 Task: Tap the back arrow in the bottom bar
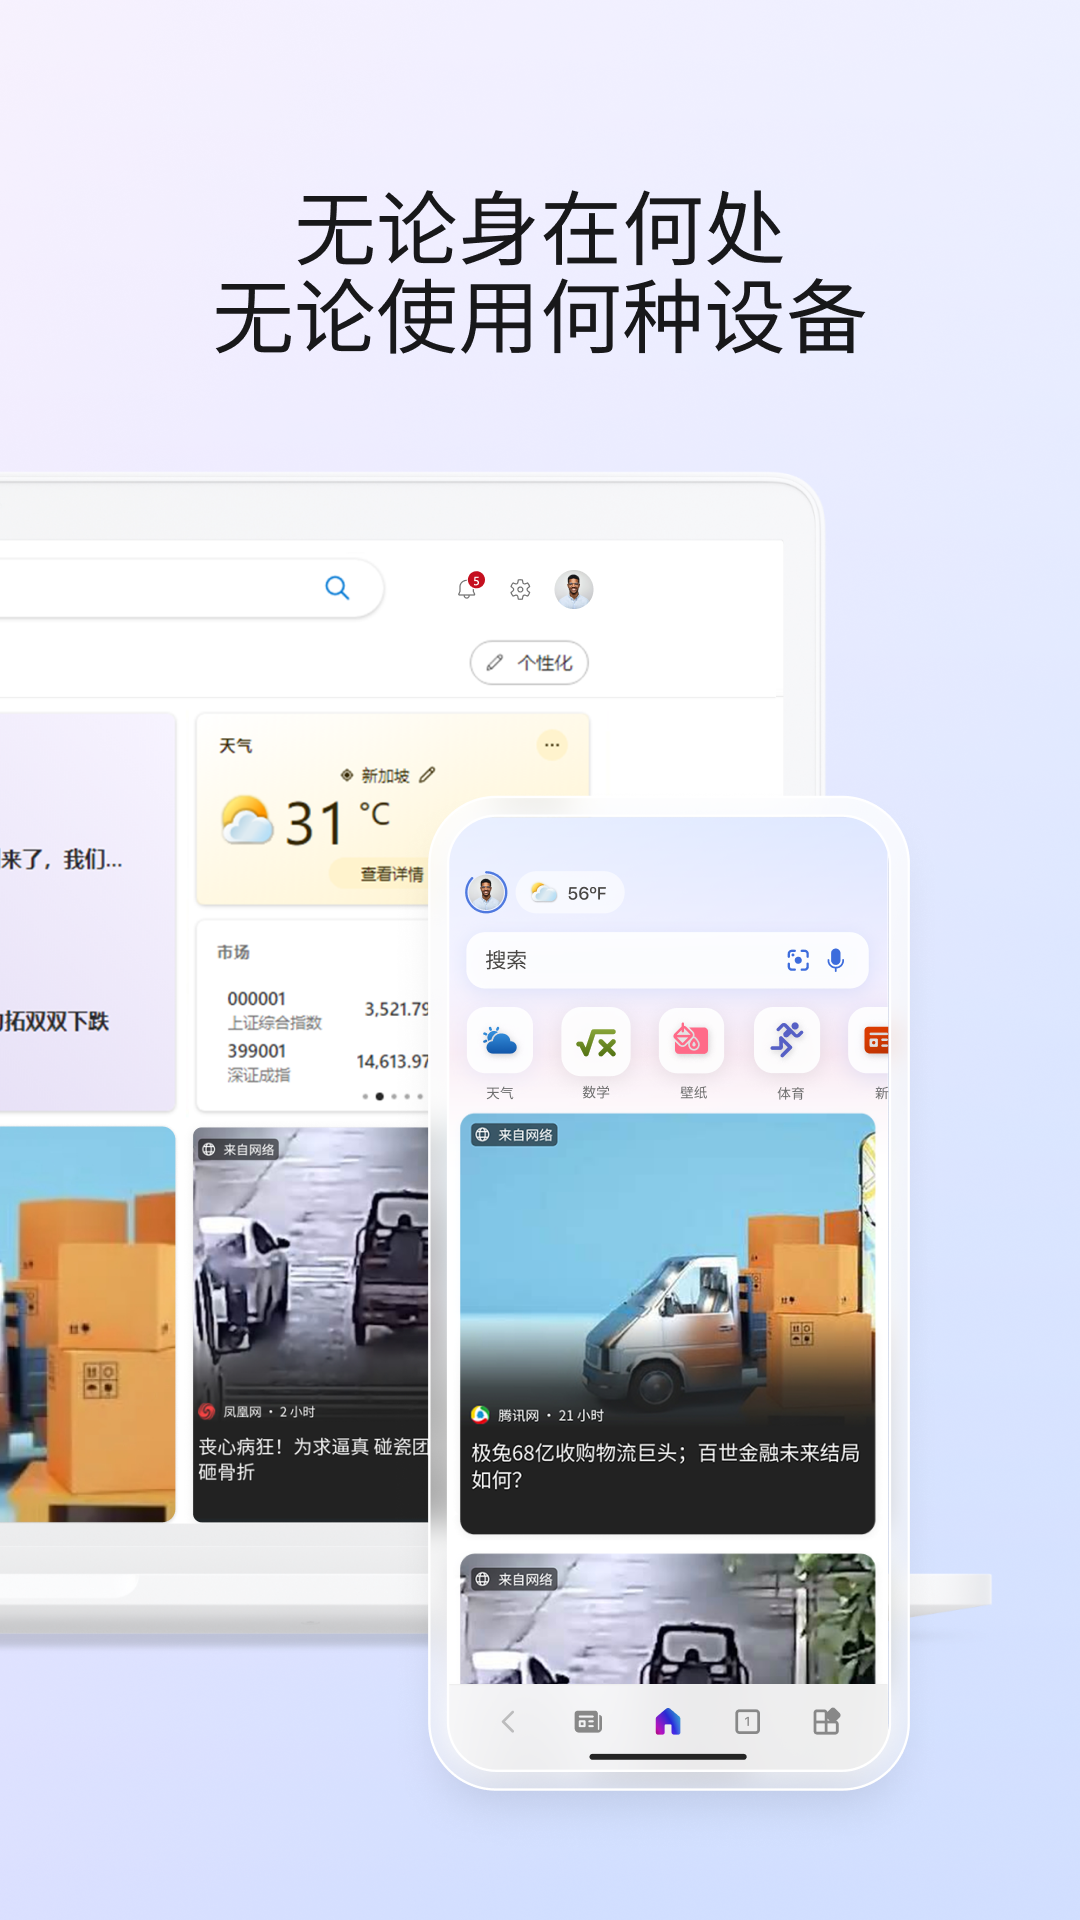tap(508, 1721)
